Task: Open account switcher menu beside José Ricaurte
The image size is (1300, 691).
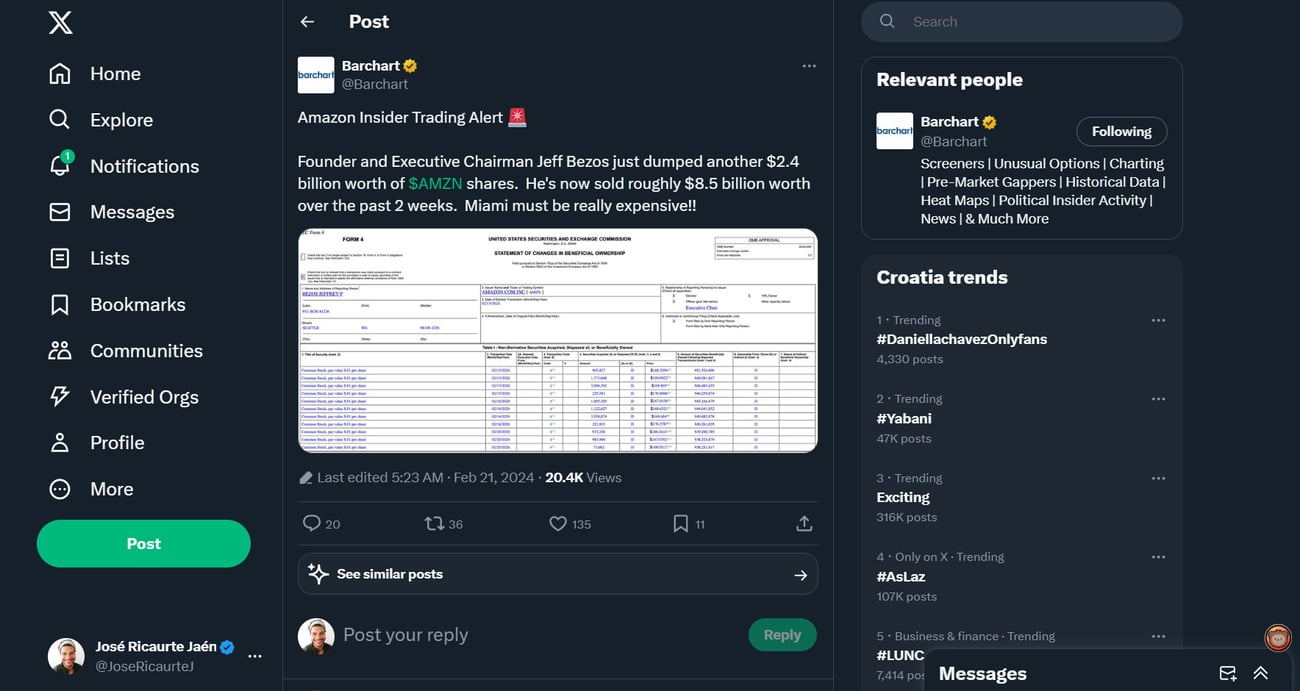Action: point(255,656)
